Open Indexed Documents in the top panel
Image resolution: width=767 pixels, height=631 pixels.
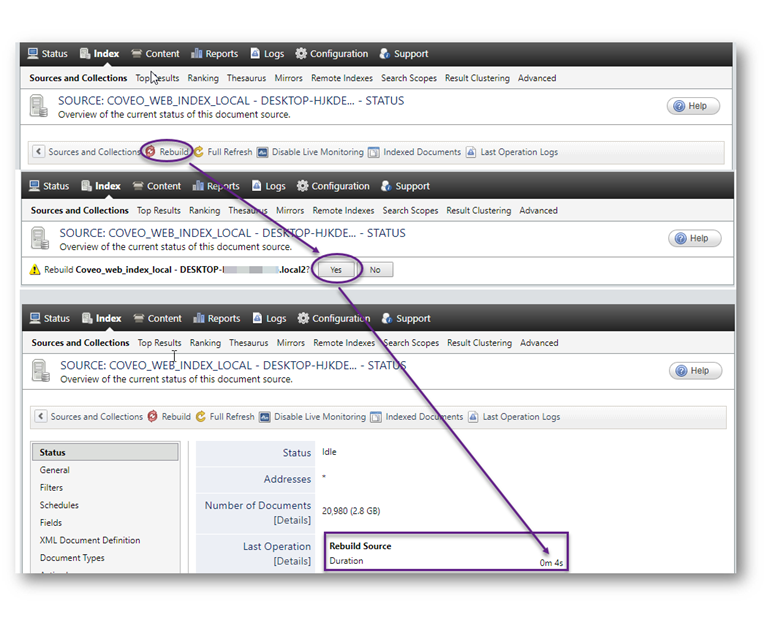coord(415,152)
